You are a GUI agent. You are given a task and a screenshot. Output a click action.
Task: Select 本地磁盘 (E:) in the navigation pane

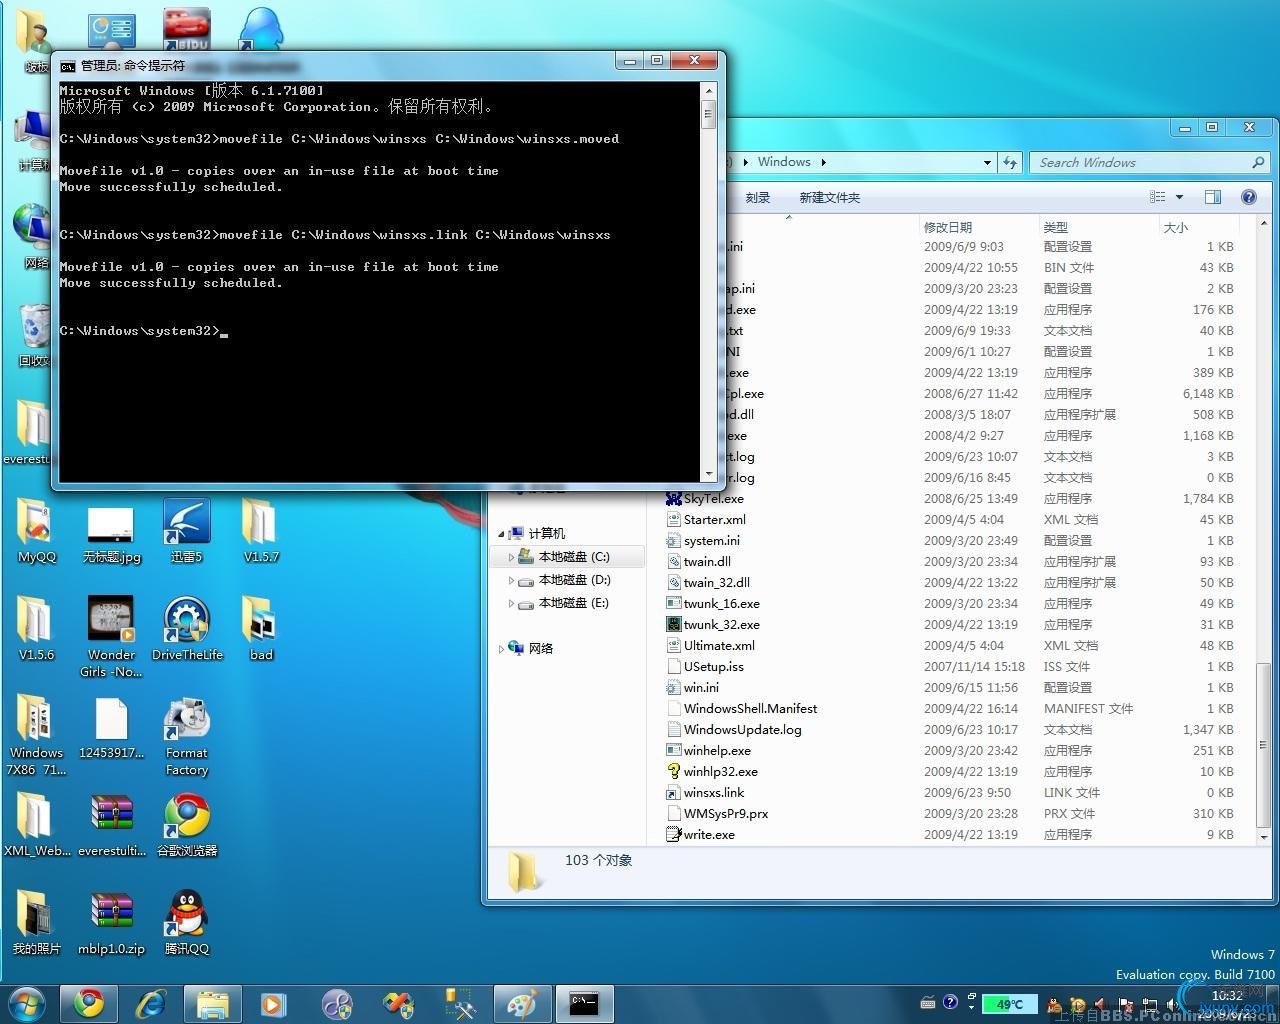tap(574, 603)
